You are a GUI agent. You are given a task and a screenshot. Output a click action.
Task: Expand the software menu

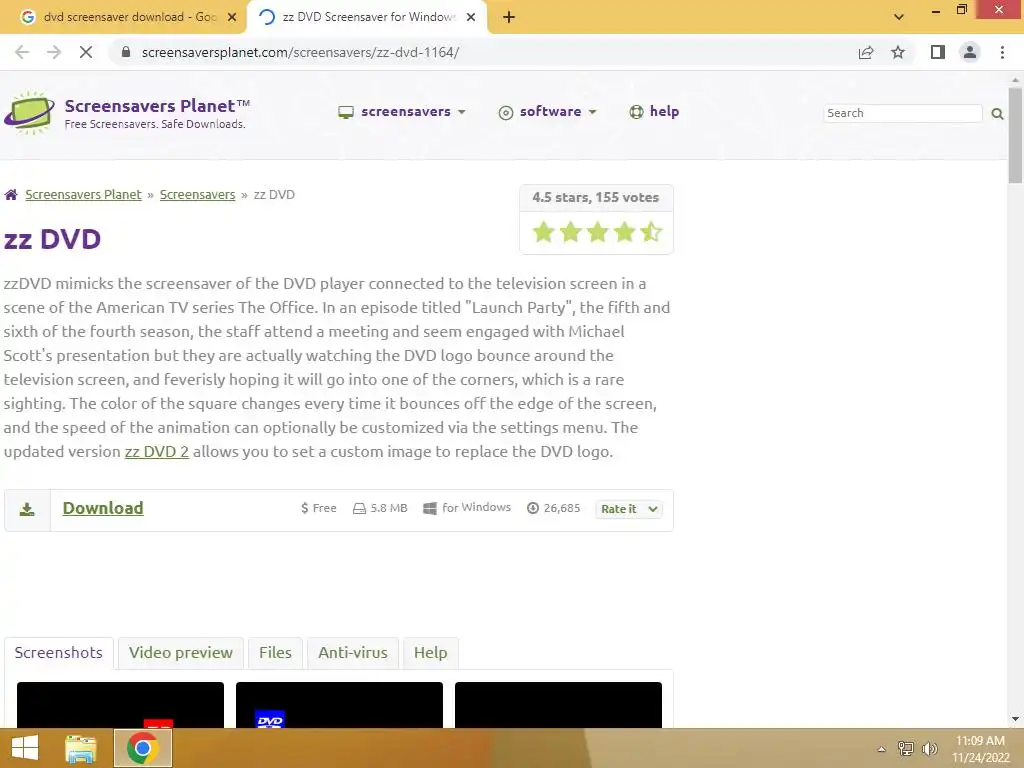(547, 112)
